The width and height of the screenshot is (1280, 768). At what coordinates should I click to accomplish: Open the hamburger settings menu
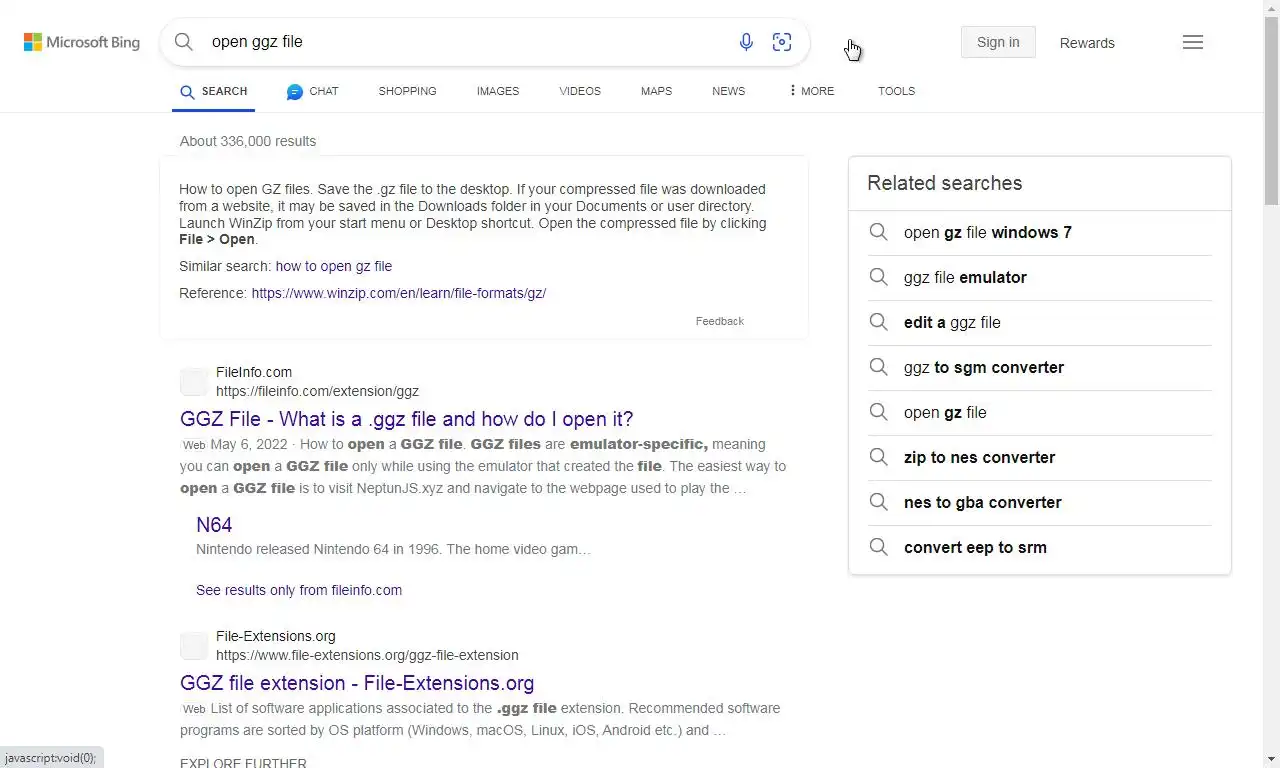tap(1192, 42)
